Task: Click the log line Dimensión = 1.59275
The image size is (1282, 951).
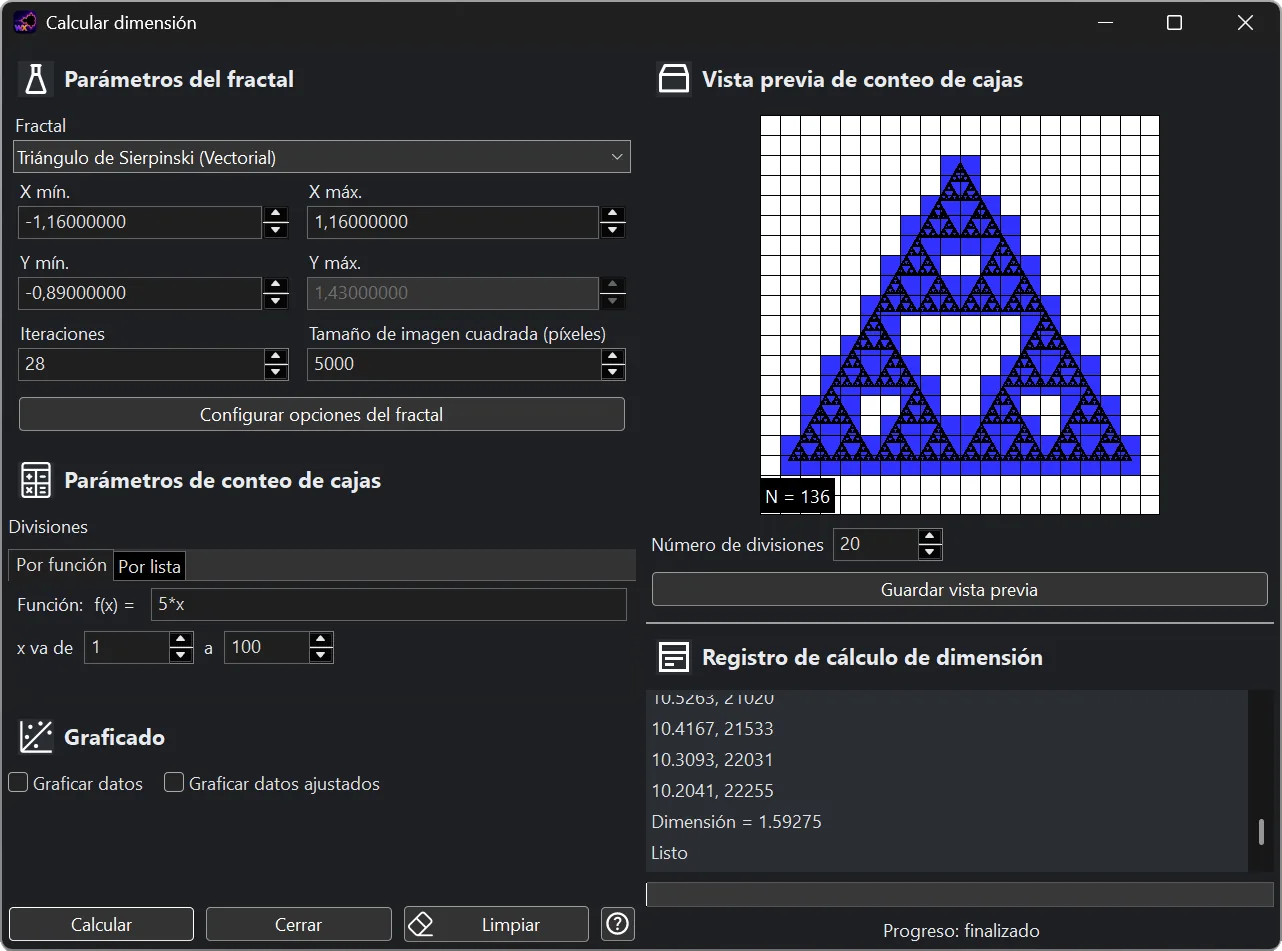Action: pyautogui.click(x=736, y=822)
